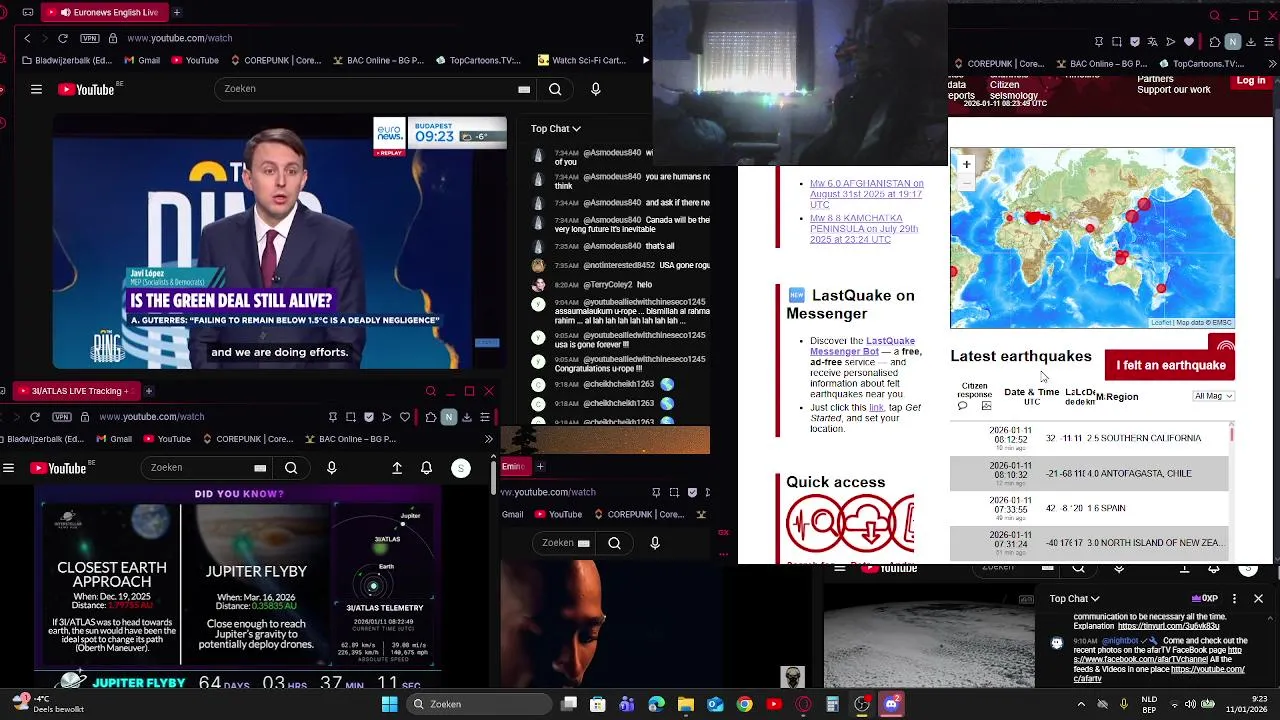Click the SOUTHERN CALIFORNIA earthquake row
This screenshot has height=720, width=1280.
[x=1088, y=438]
